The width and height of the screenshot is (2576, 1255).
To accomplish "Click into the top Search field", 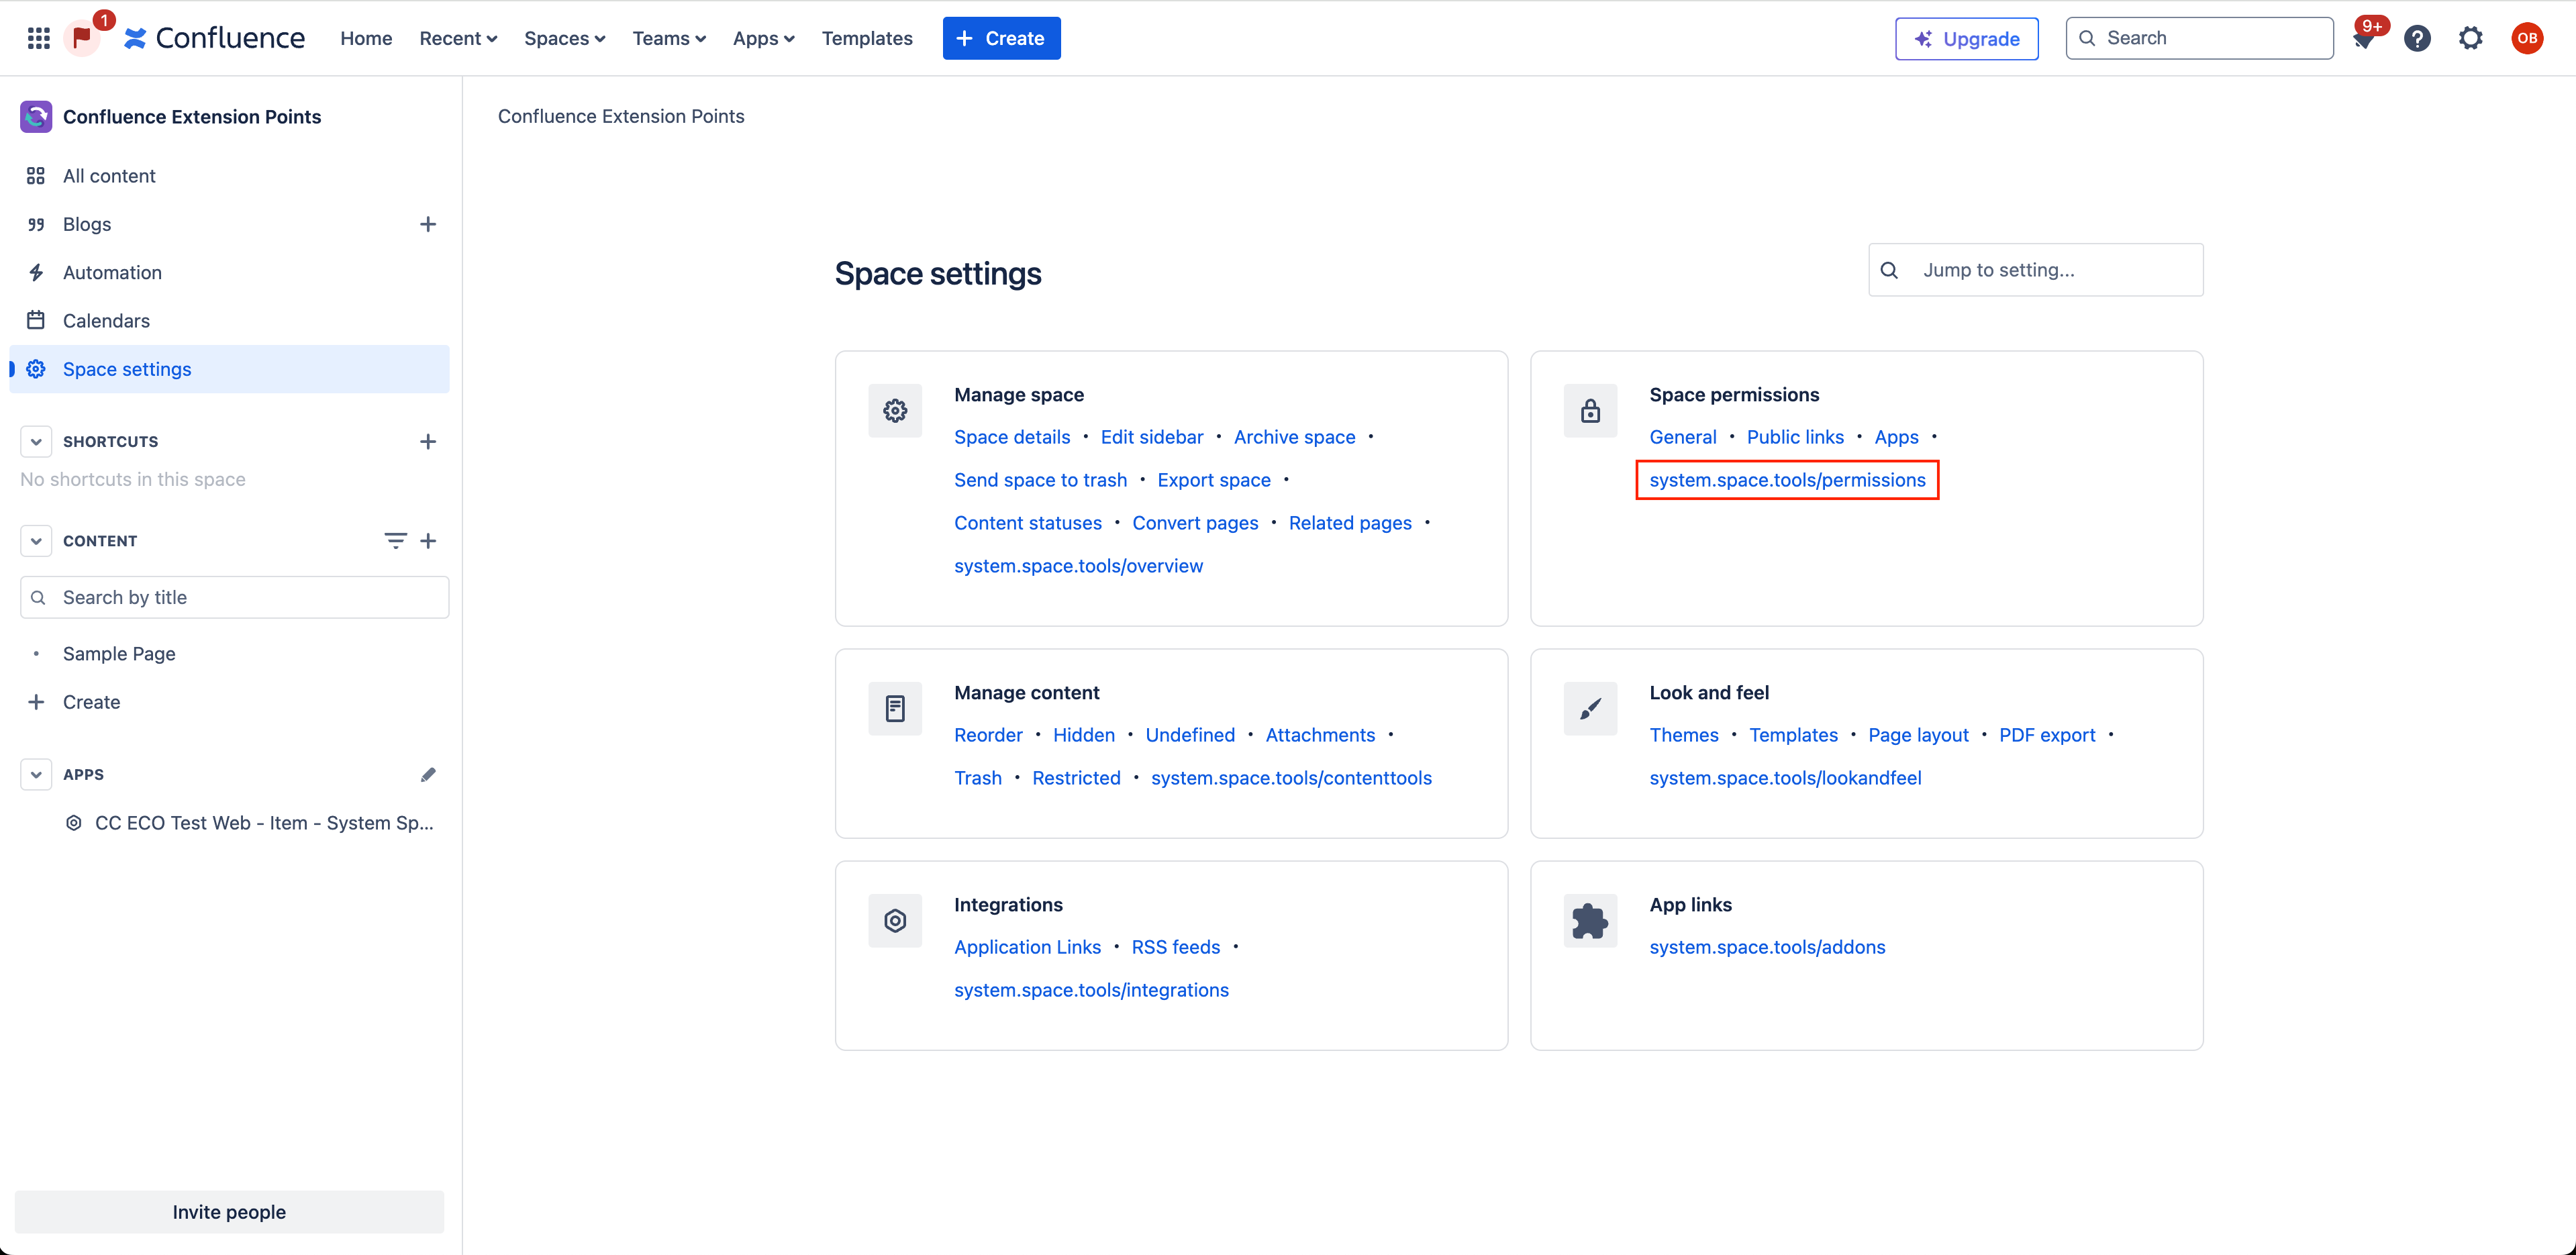I will coord(2199,38).
